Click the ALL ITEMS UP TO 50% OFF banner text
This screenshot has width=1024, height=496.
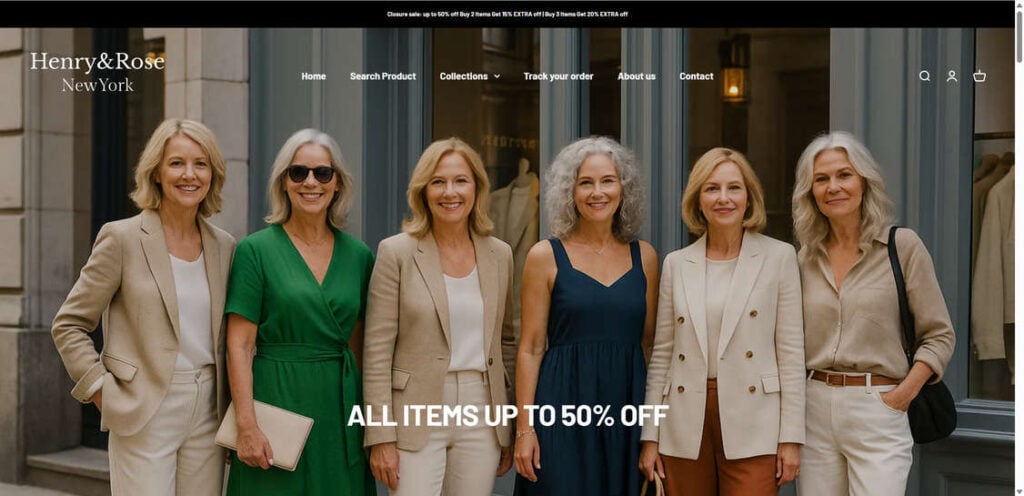(x=507, y=416)
